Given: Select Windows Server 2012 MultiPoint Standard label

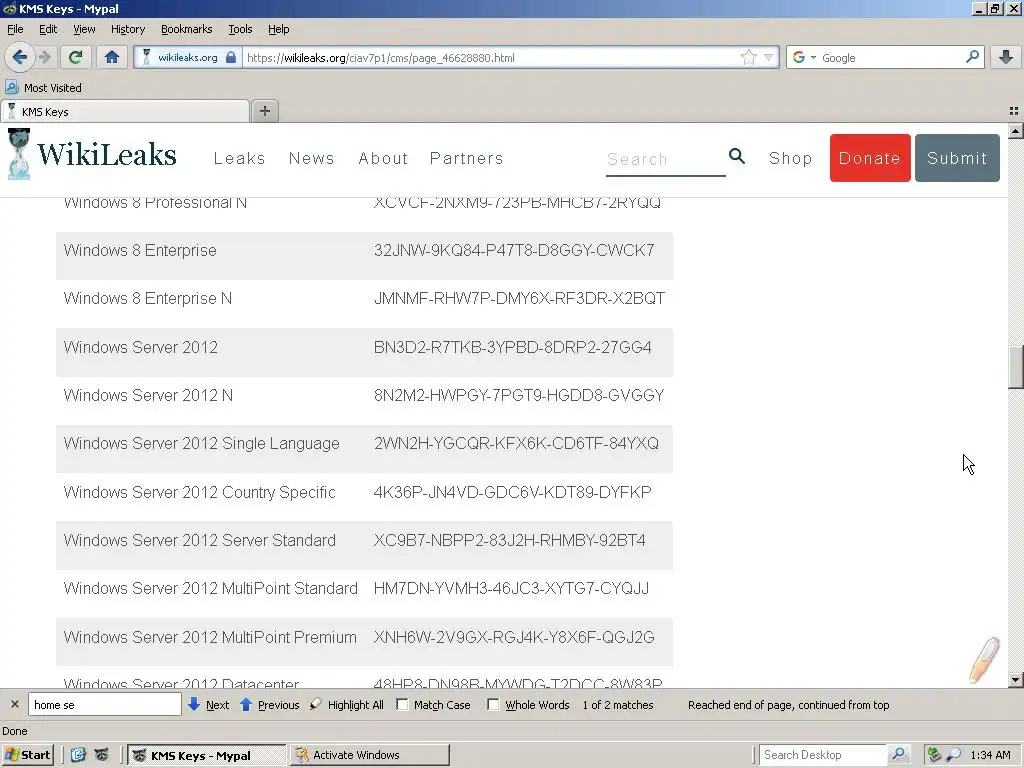Looking at the screenshot, I should pyautogui.click(x=210, y=588).
